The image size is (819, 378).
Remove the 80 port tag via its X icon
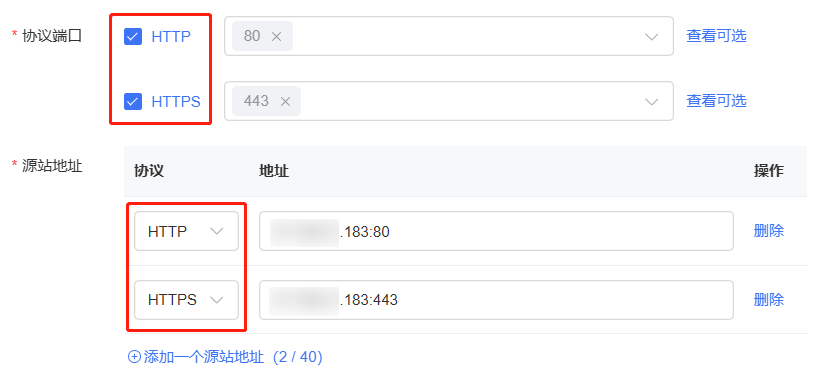(276, 37)
